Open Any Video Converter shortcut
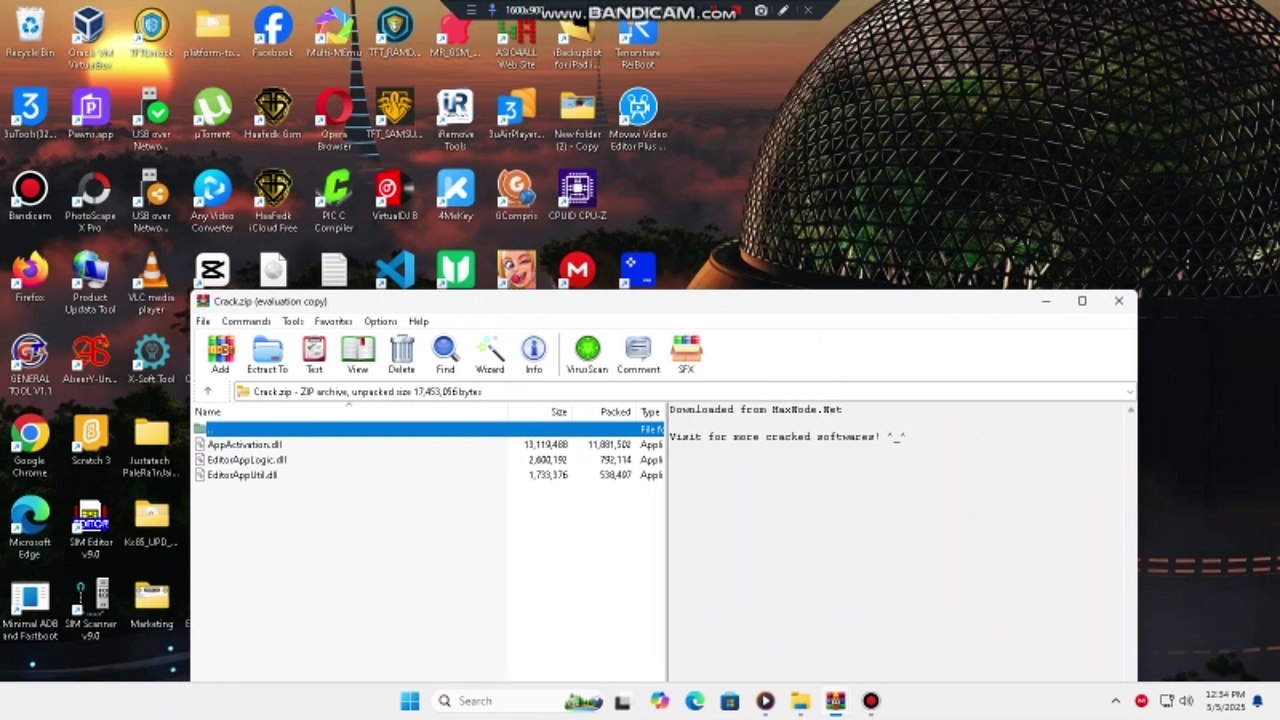Screen dimensions: 1280x720 (x=212, y=201)
